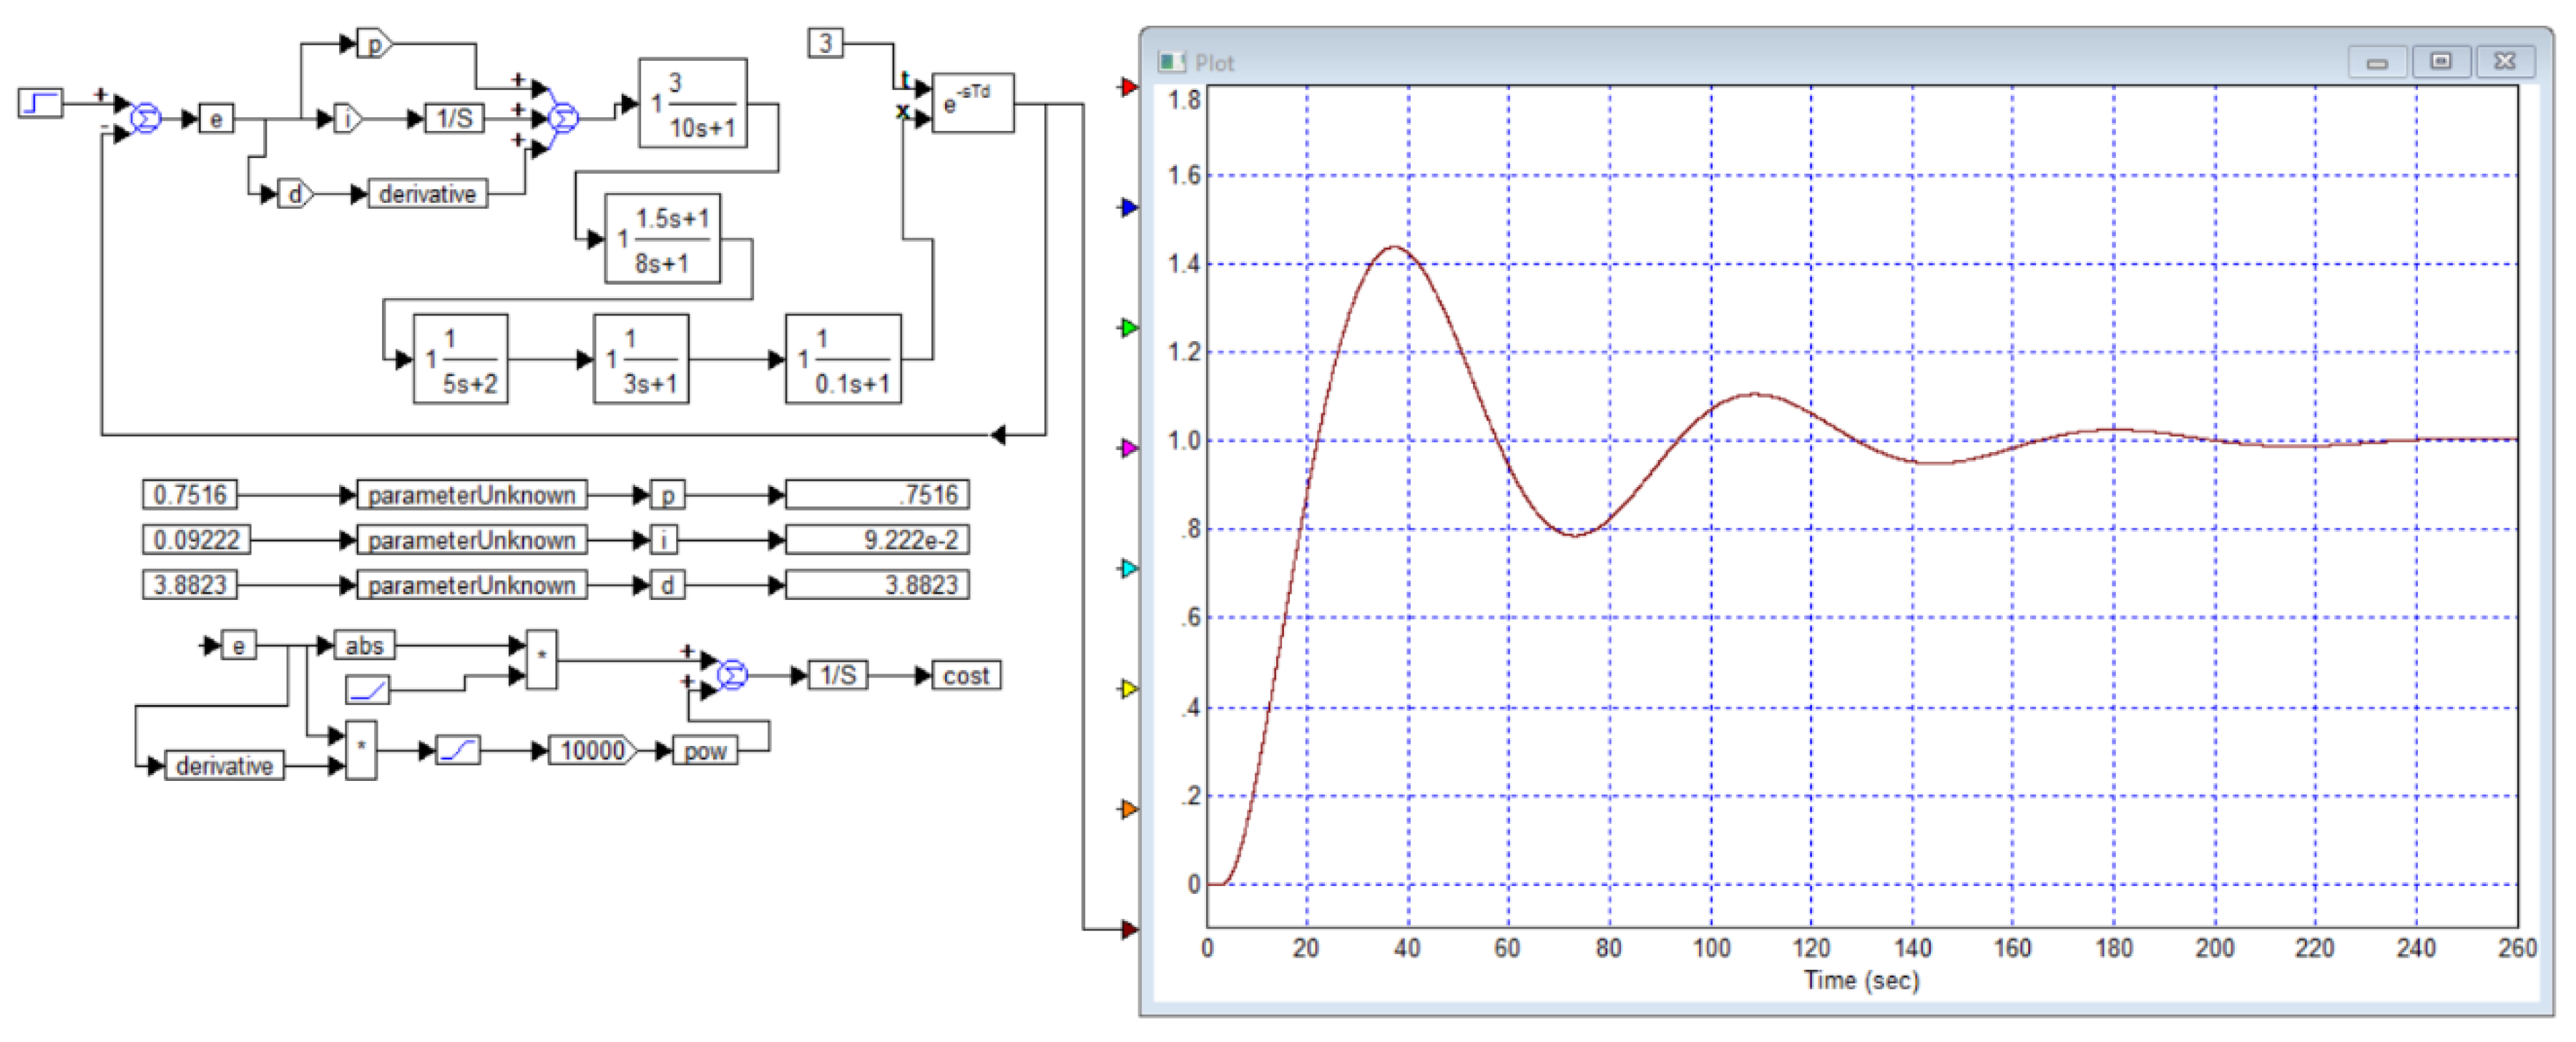2576x1042 pixels.
Task: Click the first parameterUnknown block
Action: tap(471, 494)
